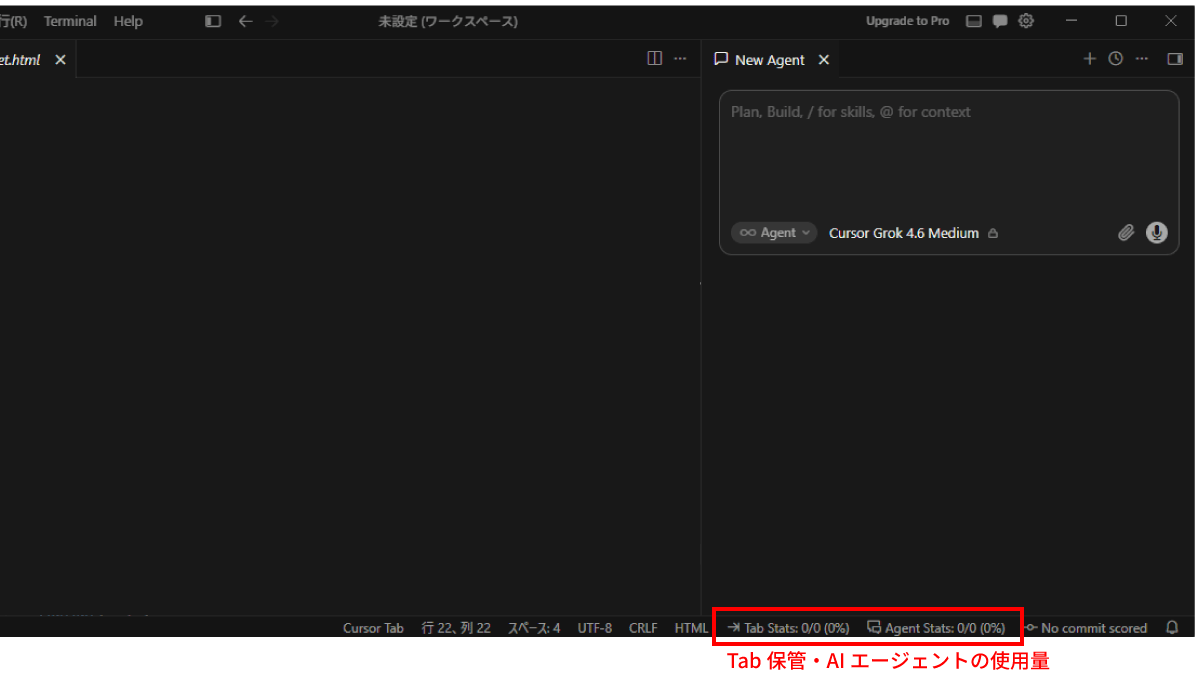This screenshot has width=1200, height=675.
Task: Click the workspace title search box
Action: pyautogui.click(x=448, y=21)
